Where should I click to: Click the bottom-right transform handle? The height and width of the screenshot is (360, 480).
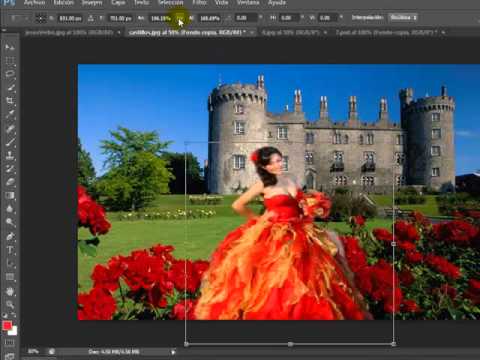pos(394,344)
